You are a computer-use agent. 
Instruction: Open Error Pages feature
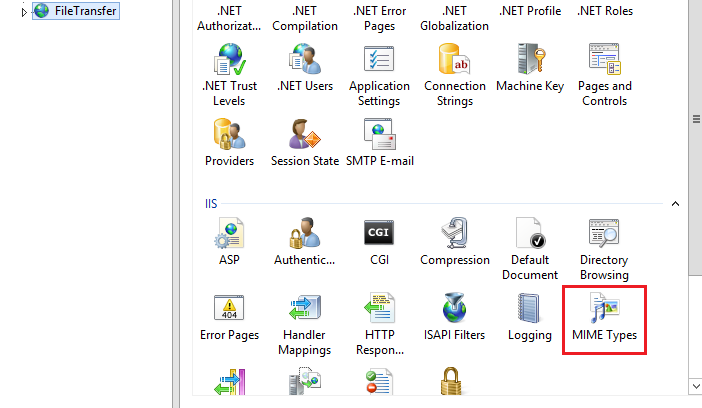coord(229,317)
